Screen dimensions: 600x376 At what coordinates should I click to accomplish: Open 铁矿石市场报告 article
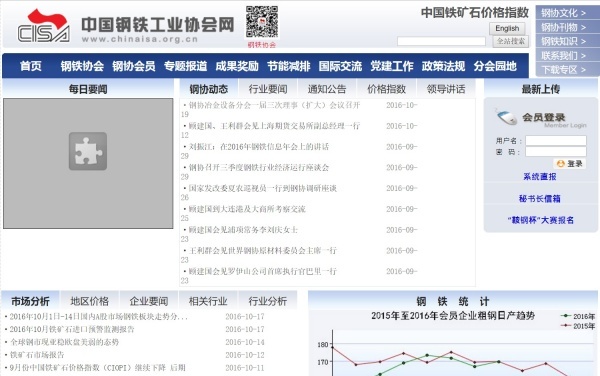tap(37, 355)
